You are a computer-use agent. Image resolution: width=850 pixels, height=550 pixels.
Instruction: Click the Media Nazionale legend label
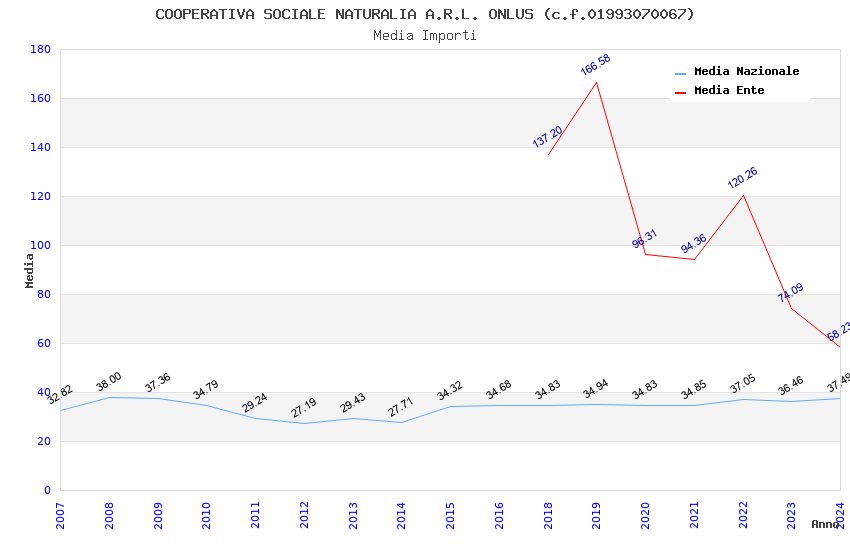coord(746,71)
